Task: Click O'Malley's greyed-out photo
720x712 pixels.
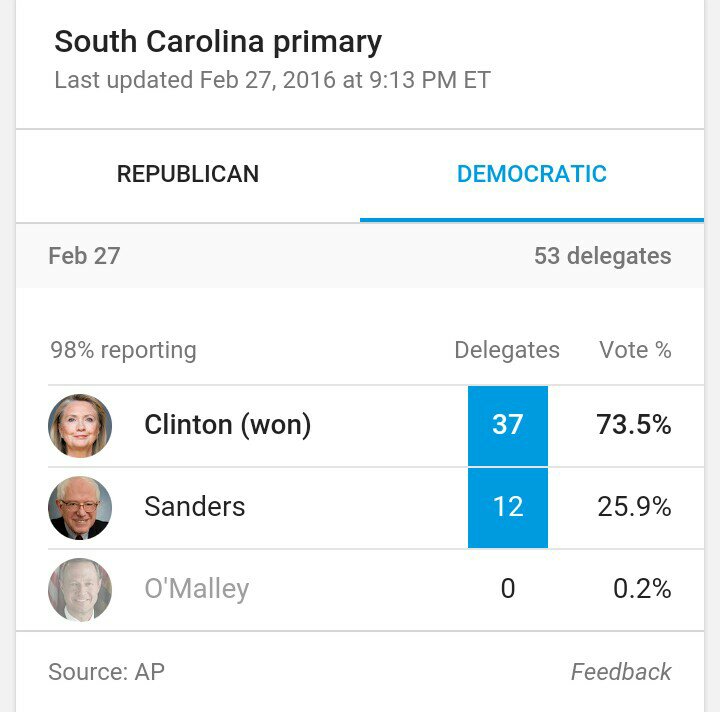Action: pos(80,590)
